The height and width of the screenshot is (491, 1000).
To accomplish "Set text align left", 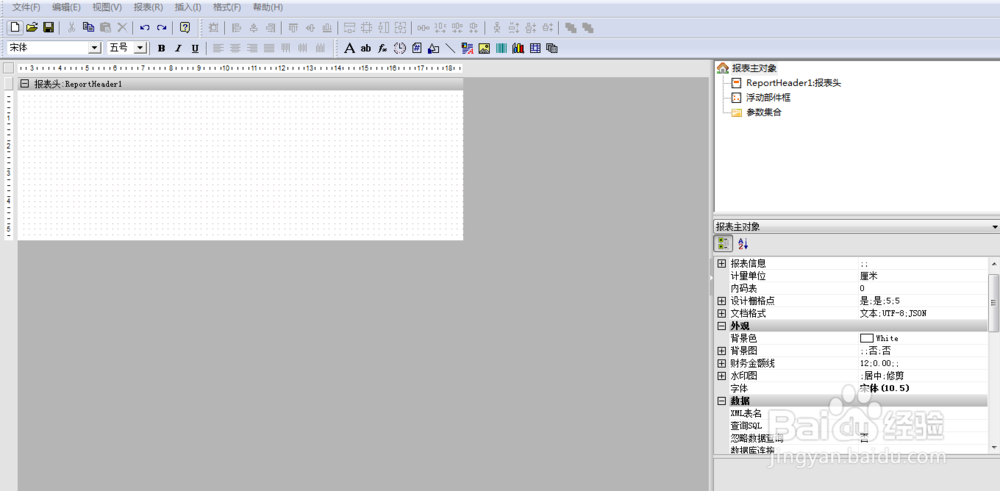I will pos(219,48).
